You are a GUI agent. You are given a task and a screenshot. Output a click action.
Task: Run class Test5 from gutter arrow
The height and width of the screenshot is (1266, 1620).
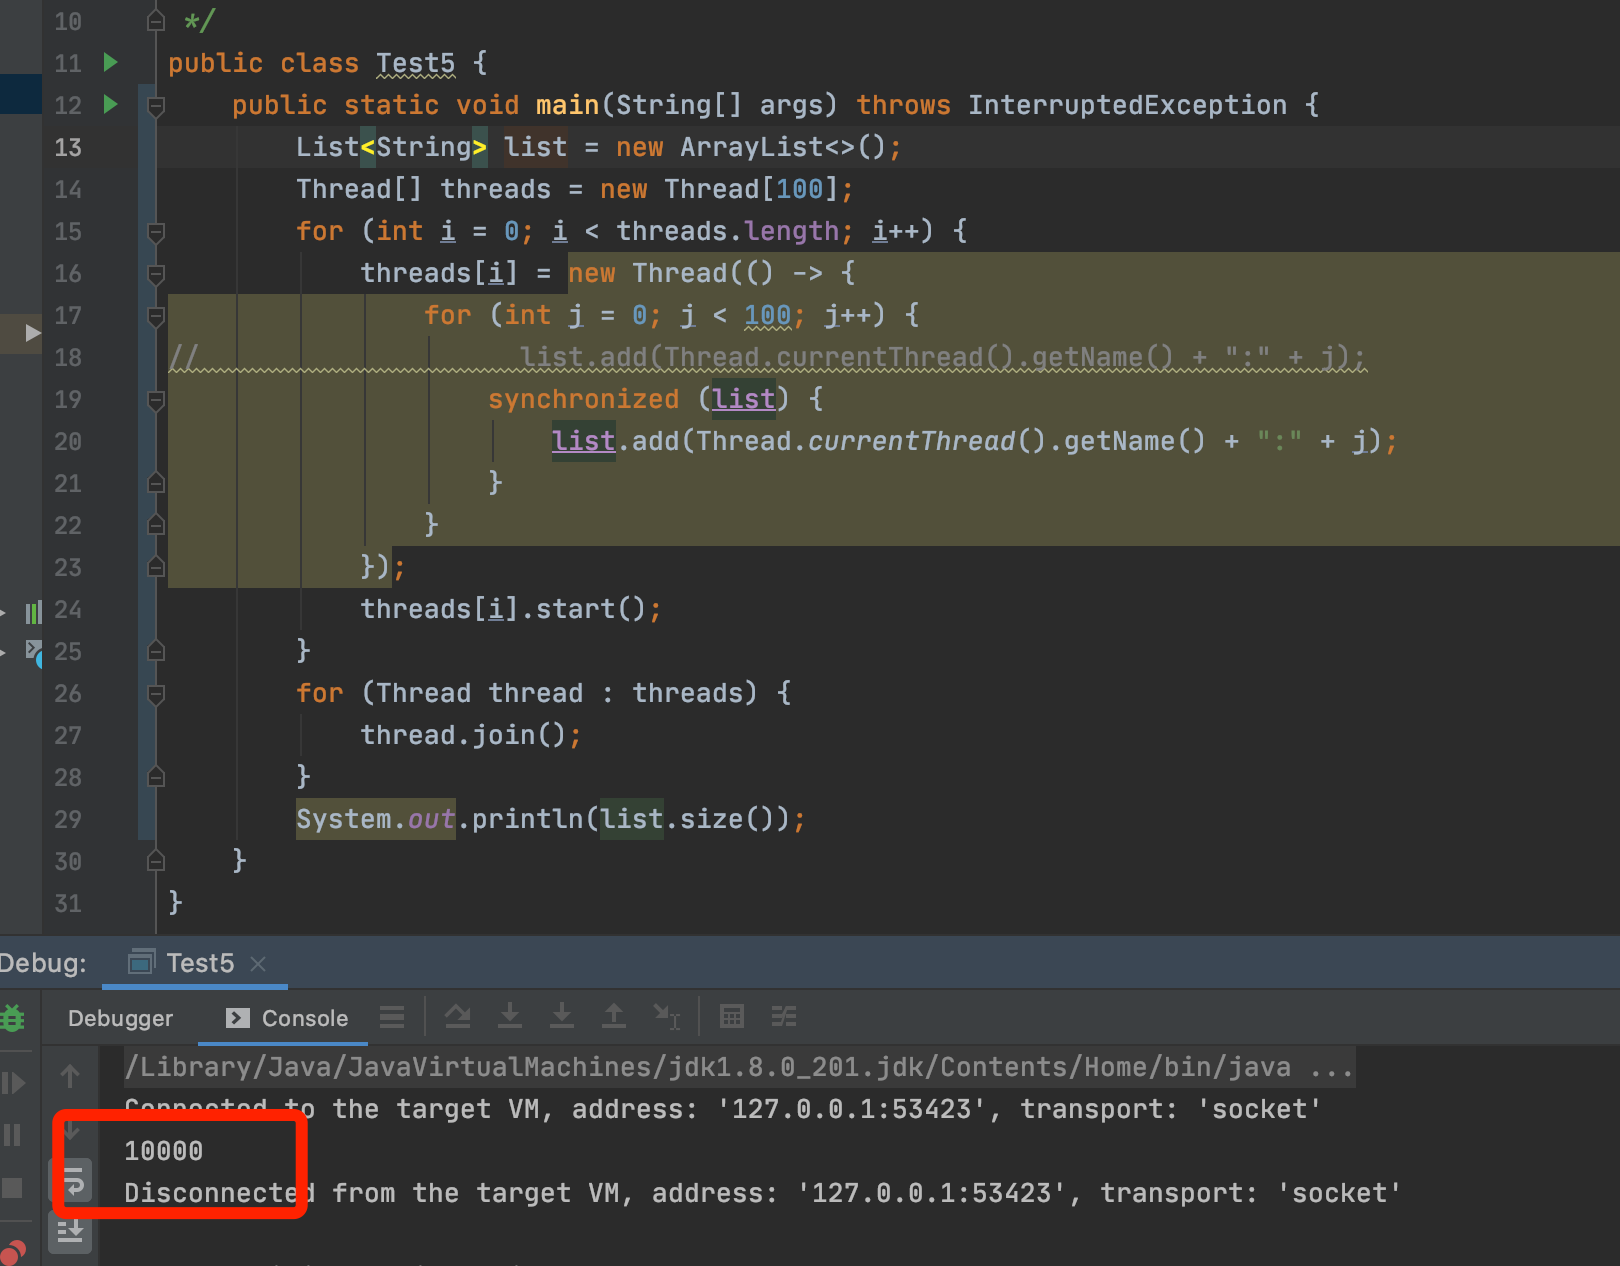(x=110, y=62)
